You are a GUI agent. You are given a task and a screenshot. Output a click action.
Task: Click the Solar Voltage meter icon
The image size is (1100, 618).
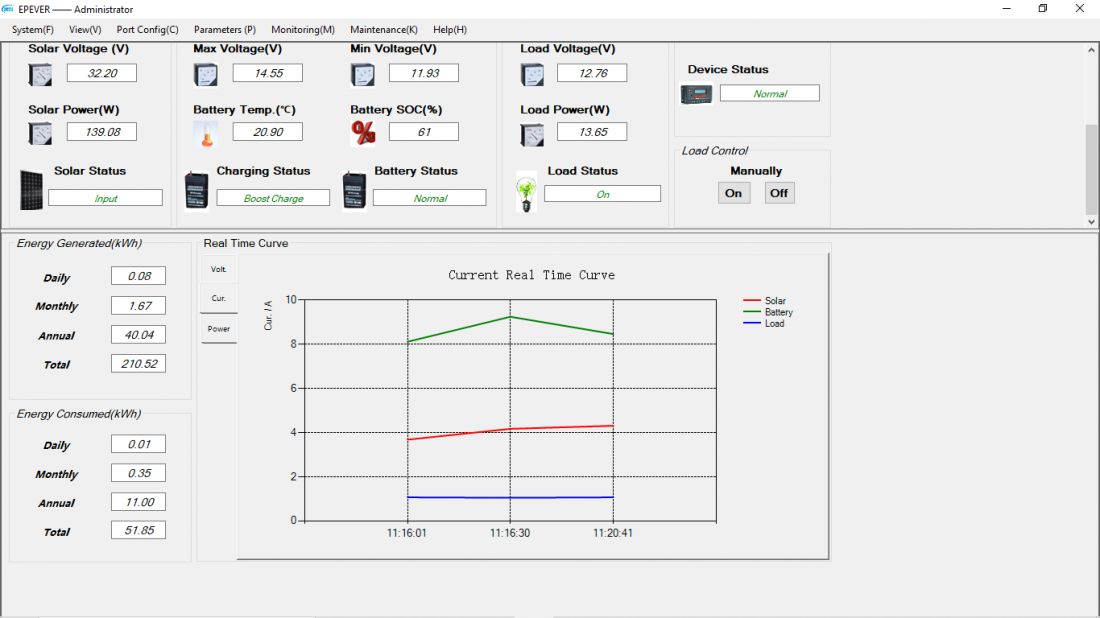[x=40, y=74]
